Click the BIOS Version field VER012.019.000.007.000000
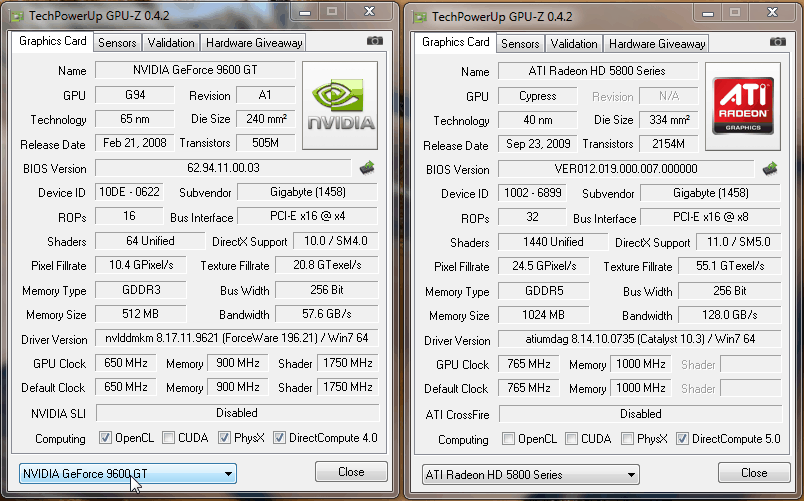The height and width of the screenshot is (501, 804). point(627,169)
